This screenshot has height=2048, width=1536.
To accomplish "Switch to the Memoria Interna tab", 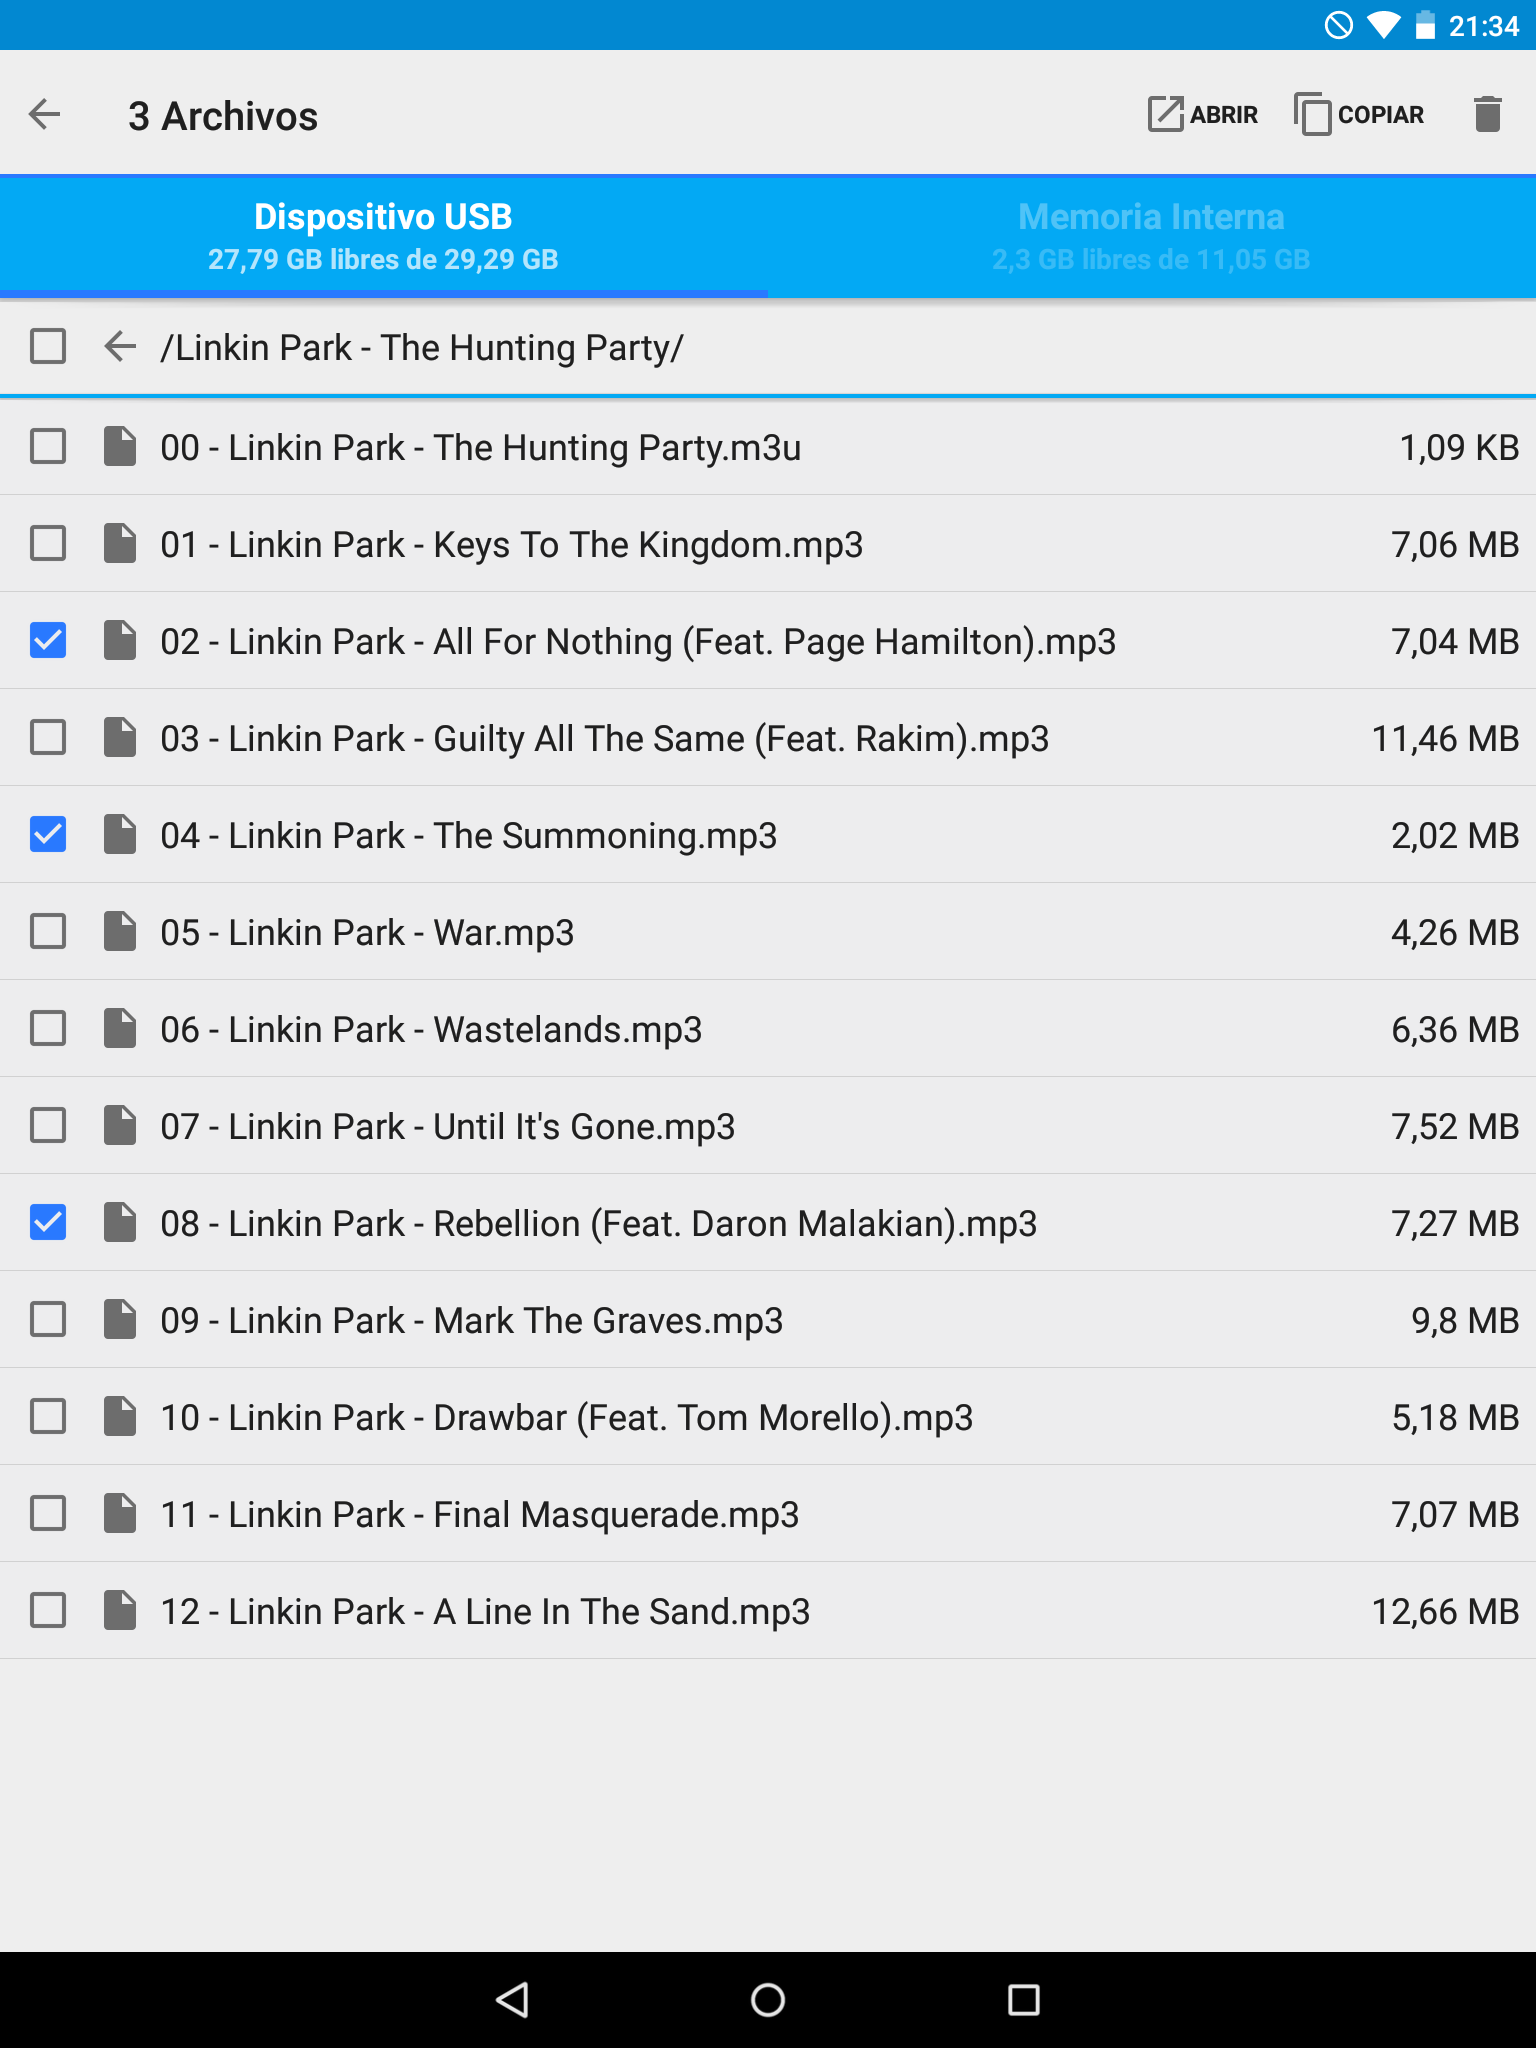I will [1152, 237].
